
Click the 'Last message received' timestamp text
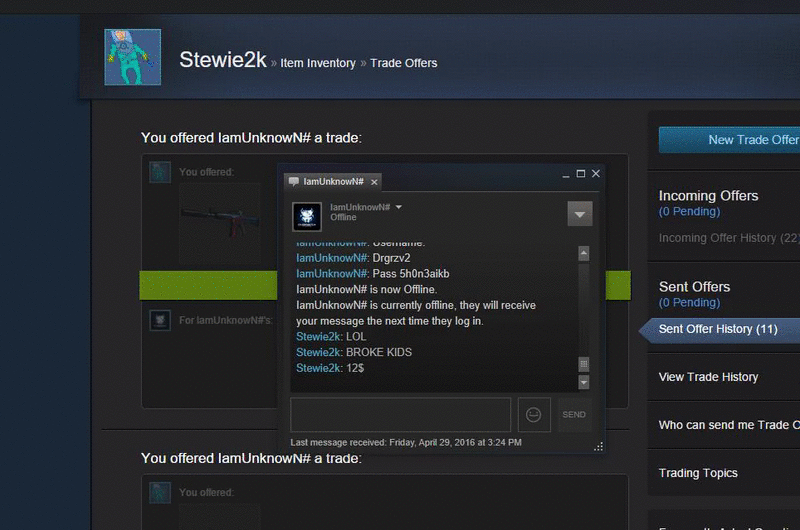(406, 442)
